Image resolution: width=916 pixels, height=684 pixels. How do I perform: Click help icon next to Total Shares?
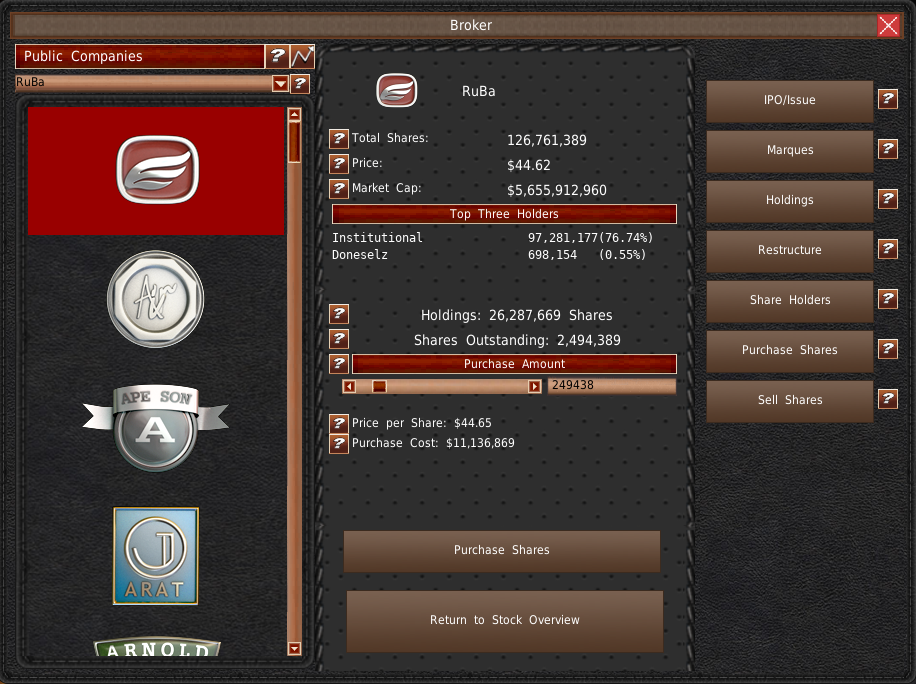(339, 139)
